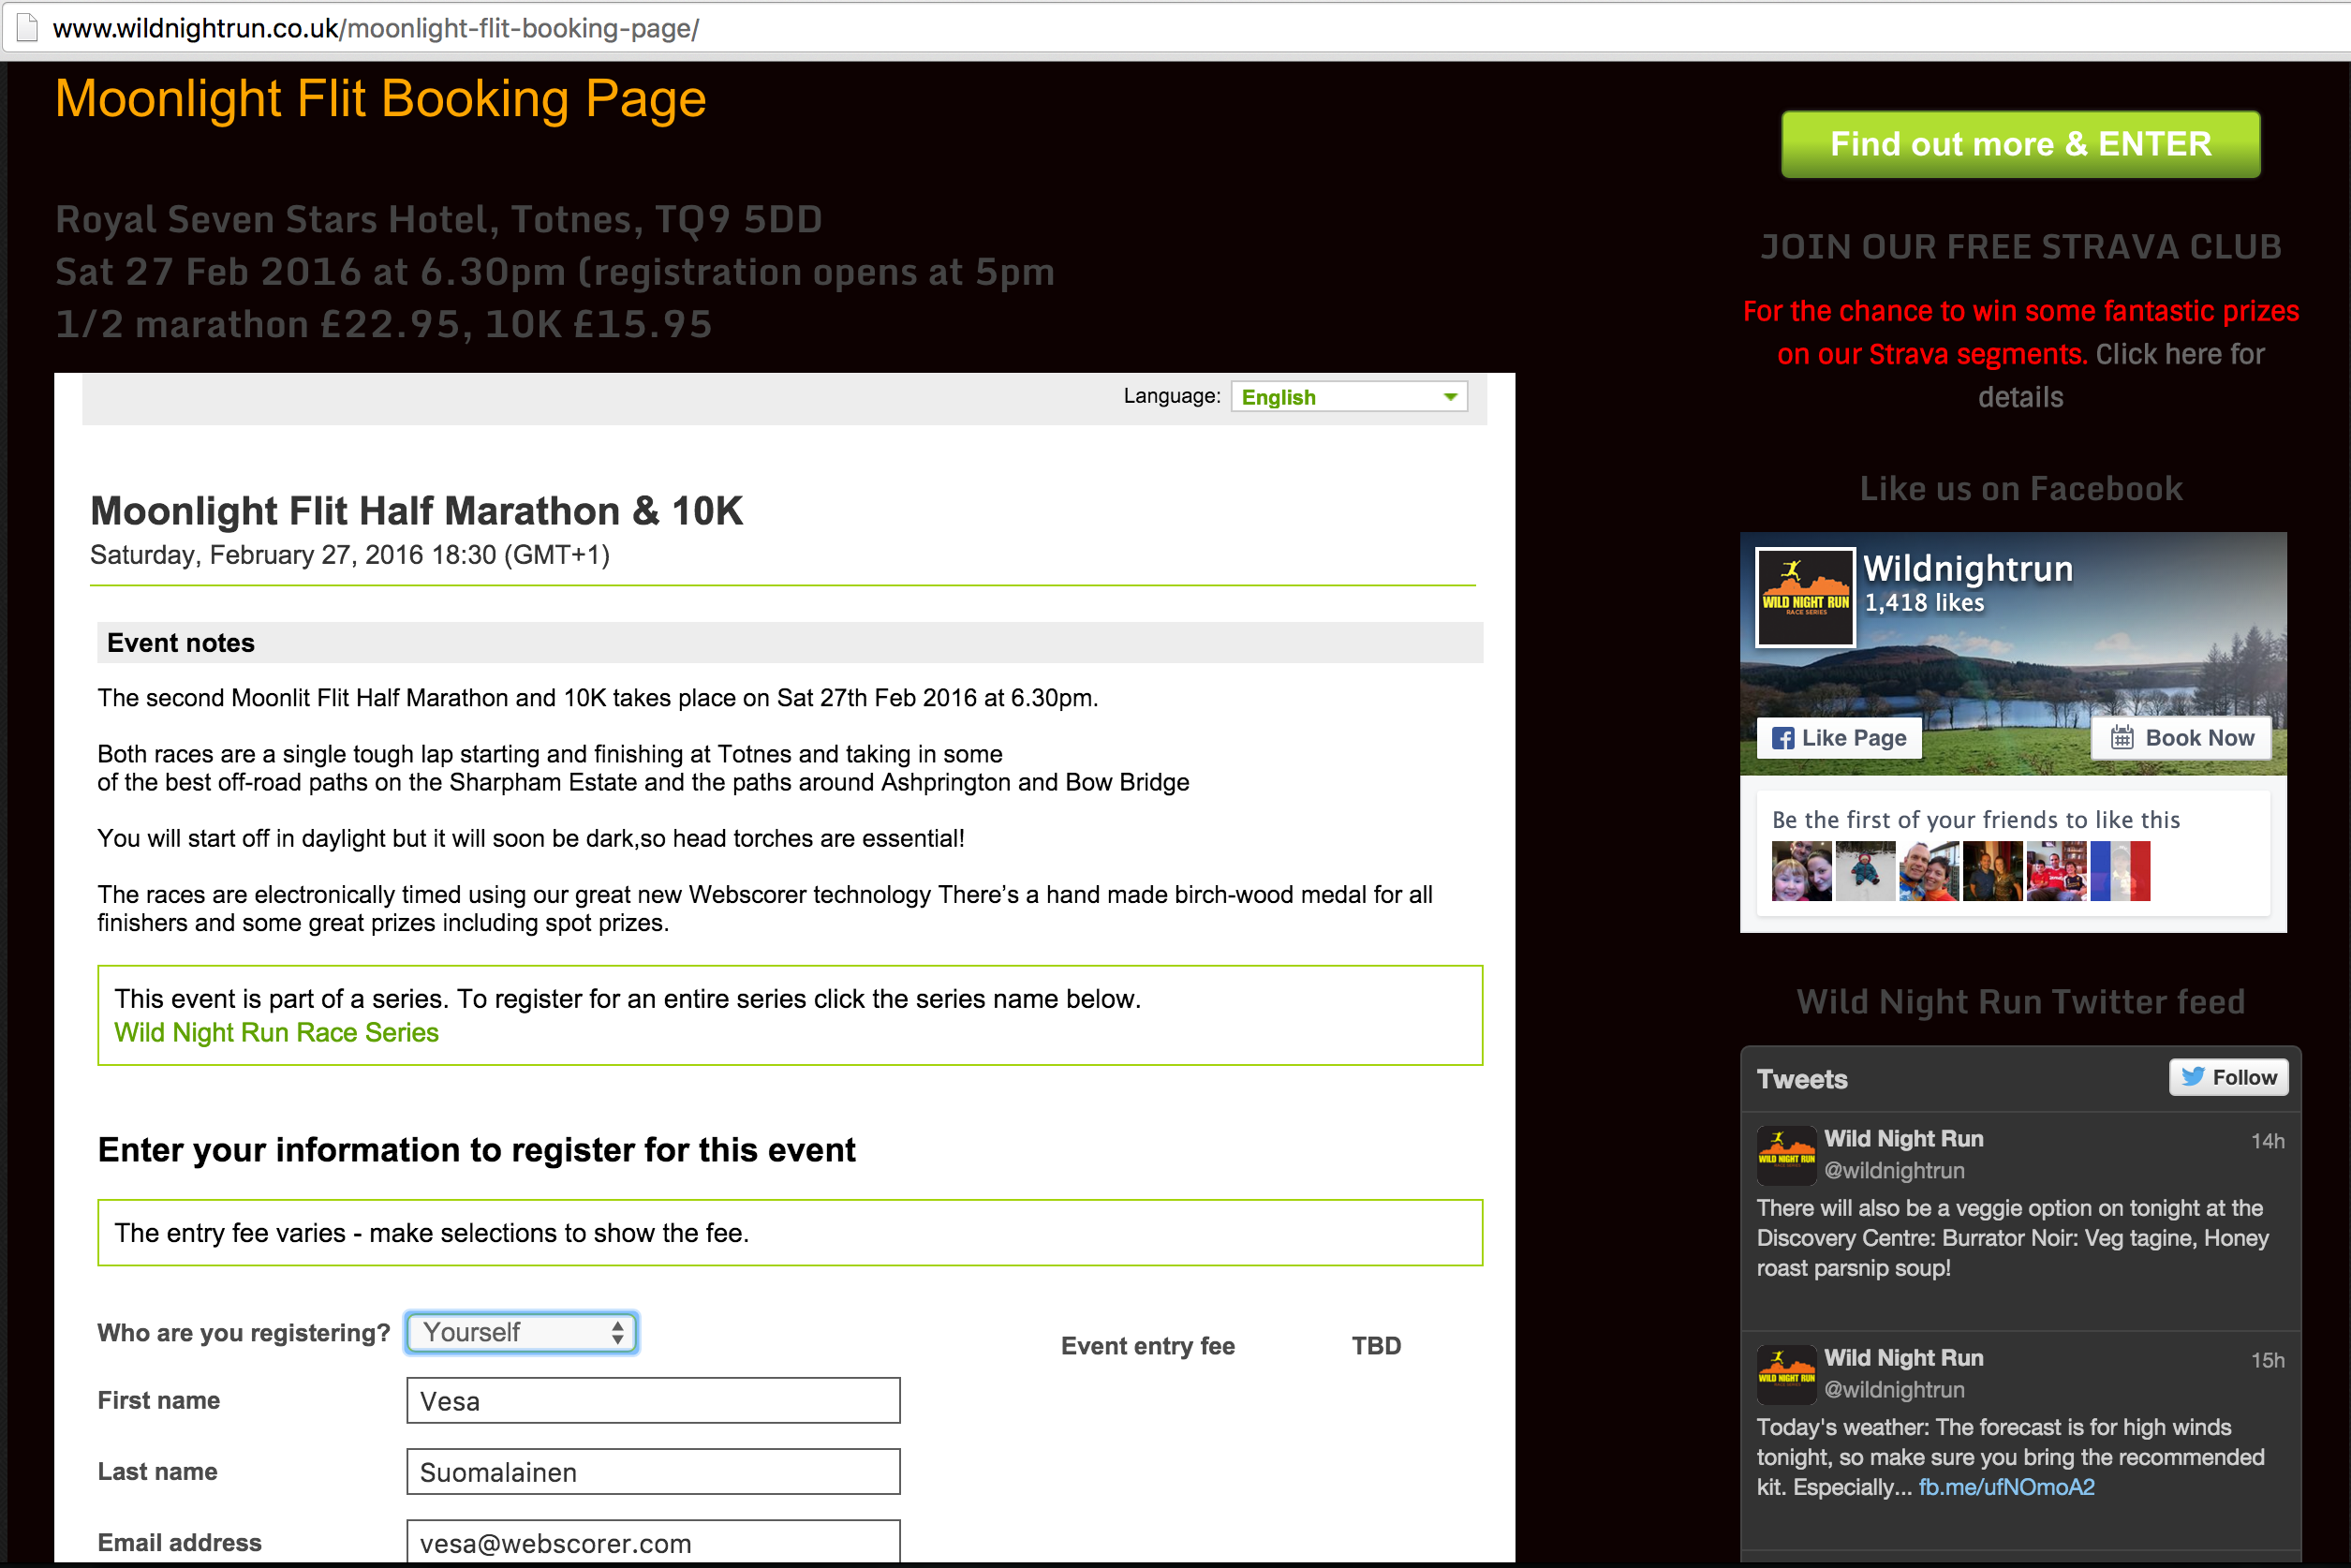2351x1568 pixels.
Task: Click first friend profile photo in Facebook widget
Action: [1801, 871]
